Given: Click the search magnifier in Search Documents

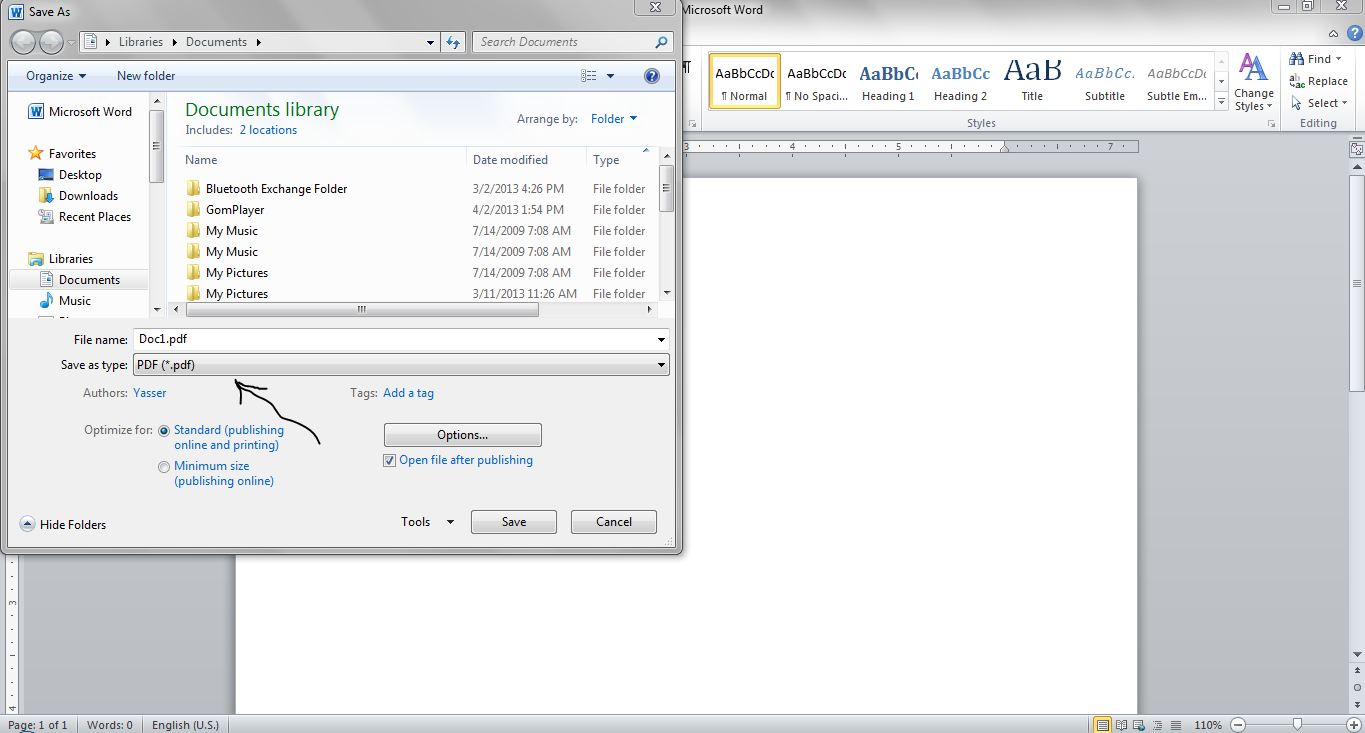Looking at the screenshot, I should [x=661, y=42].
